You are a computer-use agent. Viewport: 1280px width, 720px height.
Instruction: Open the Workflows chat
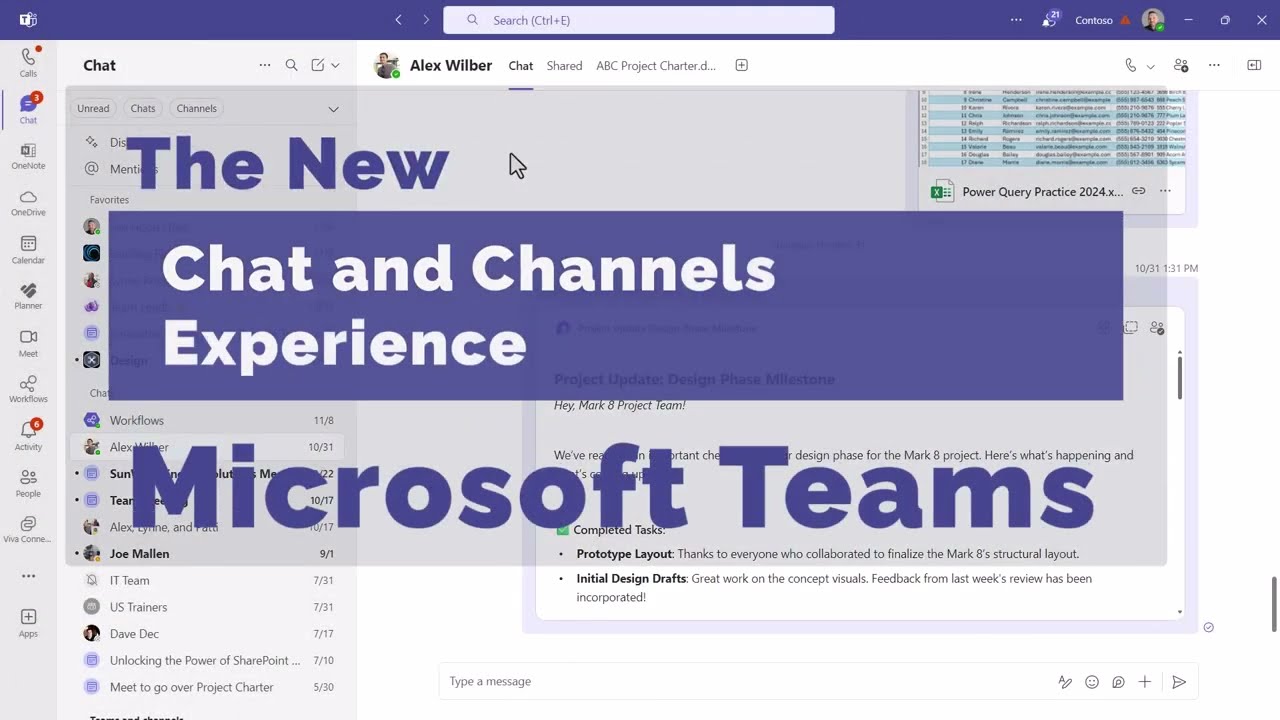tap(208, 421)
